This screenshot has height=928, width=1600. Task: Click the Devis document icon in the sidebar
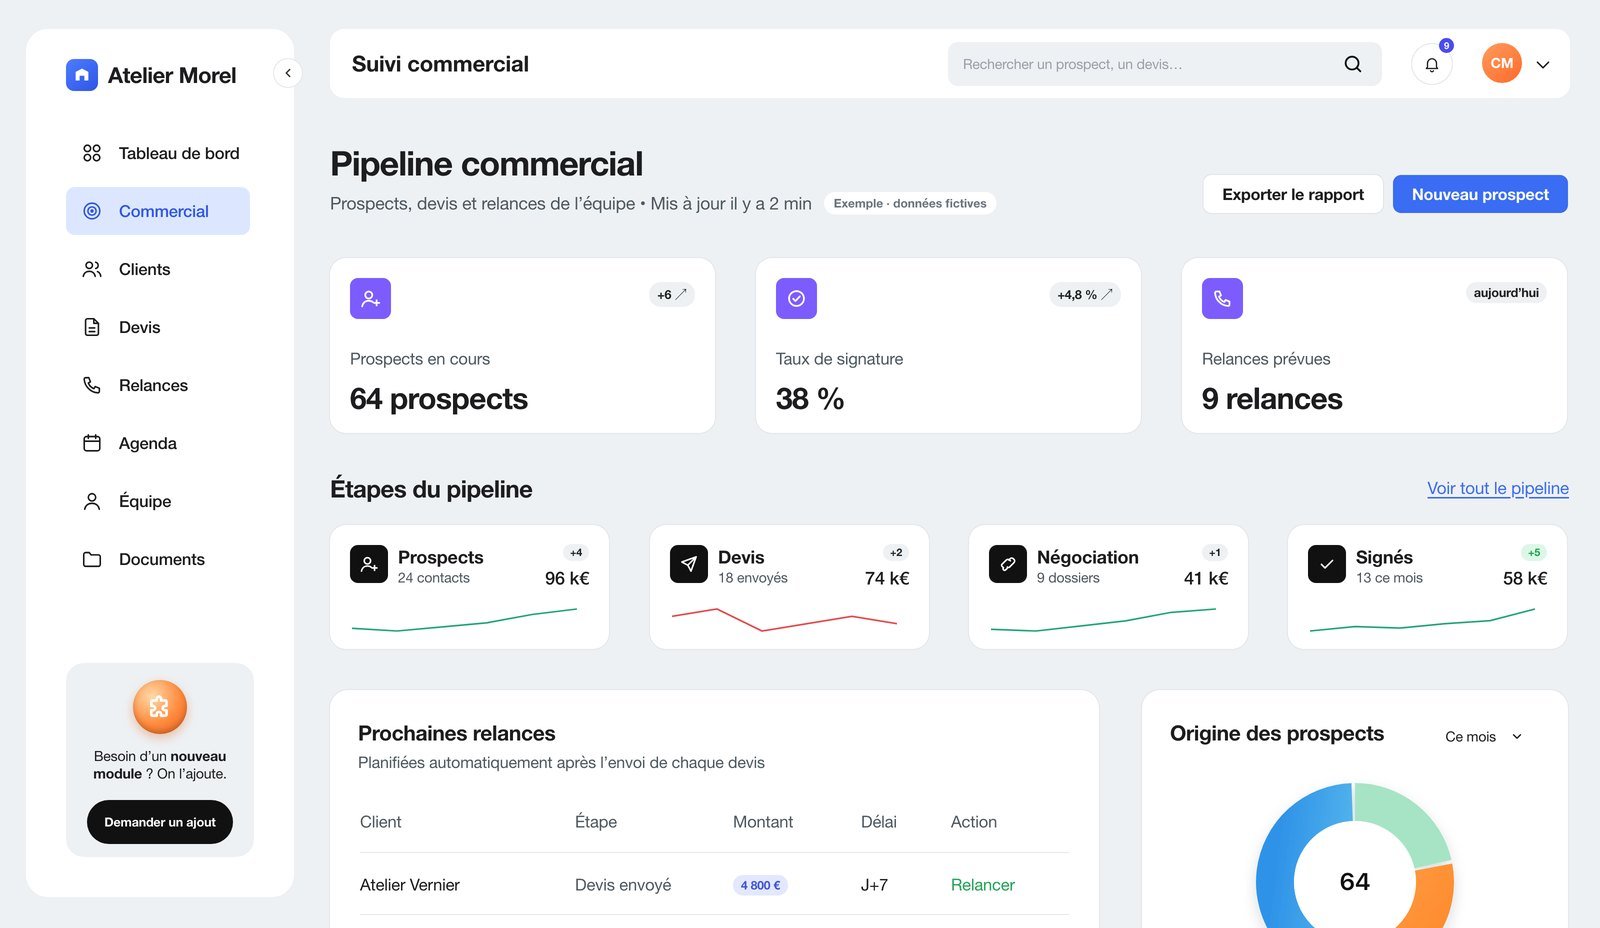point(92,327)
